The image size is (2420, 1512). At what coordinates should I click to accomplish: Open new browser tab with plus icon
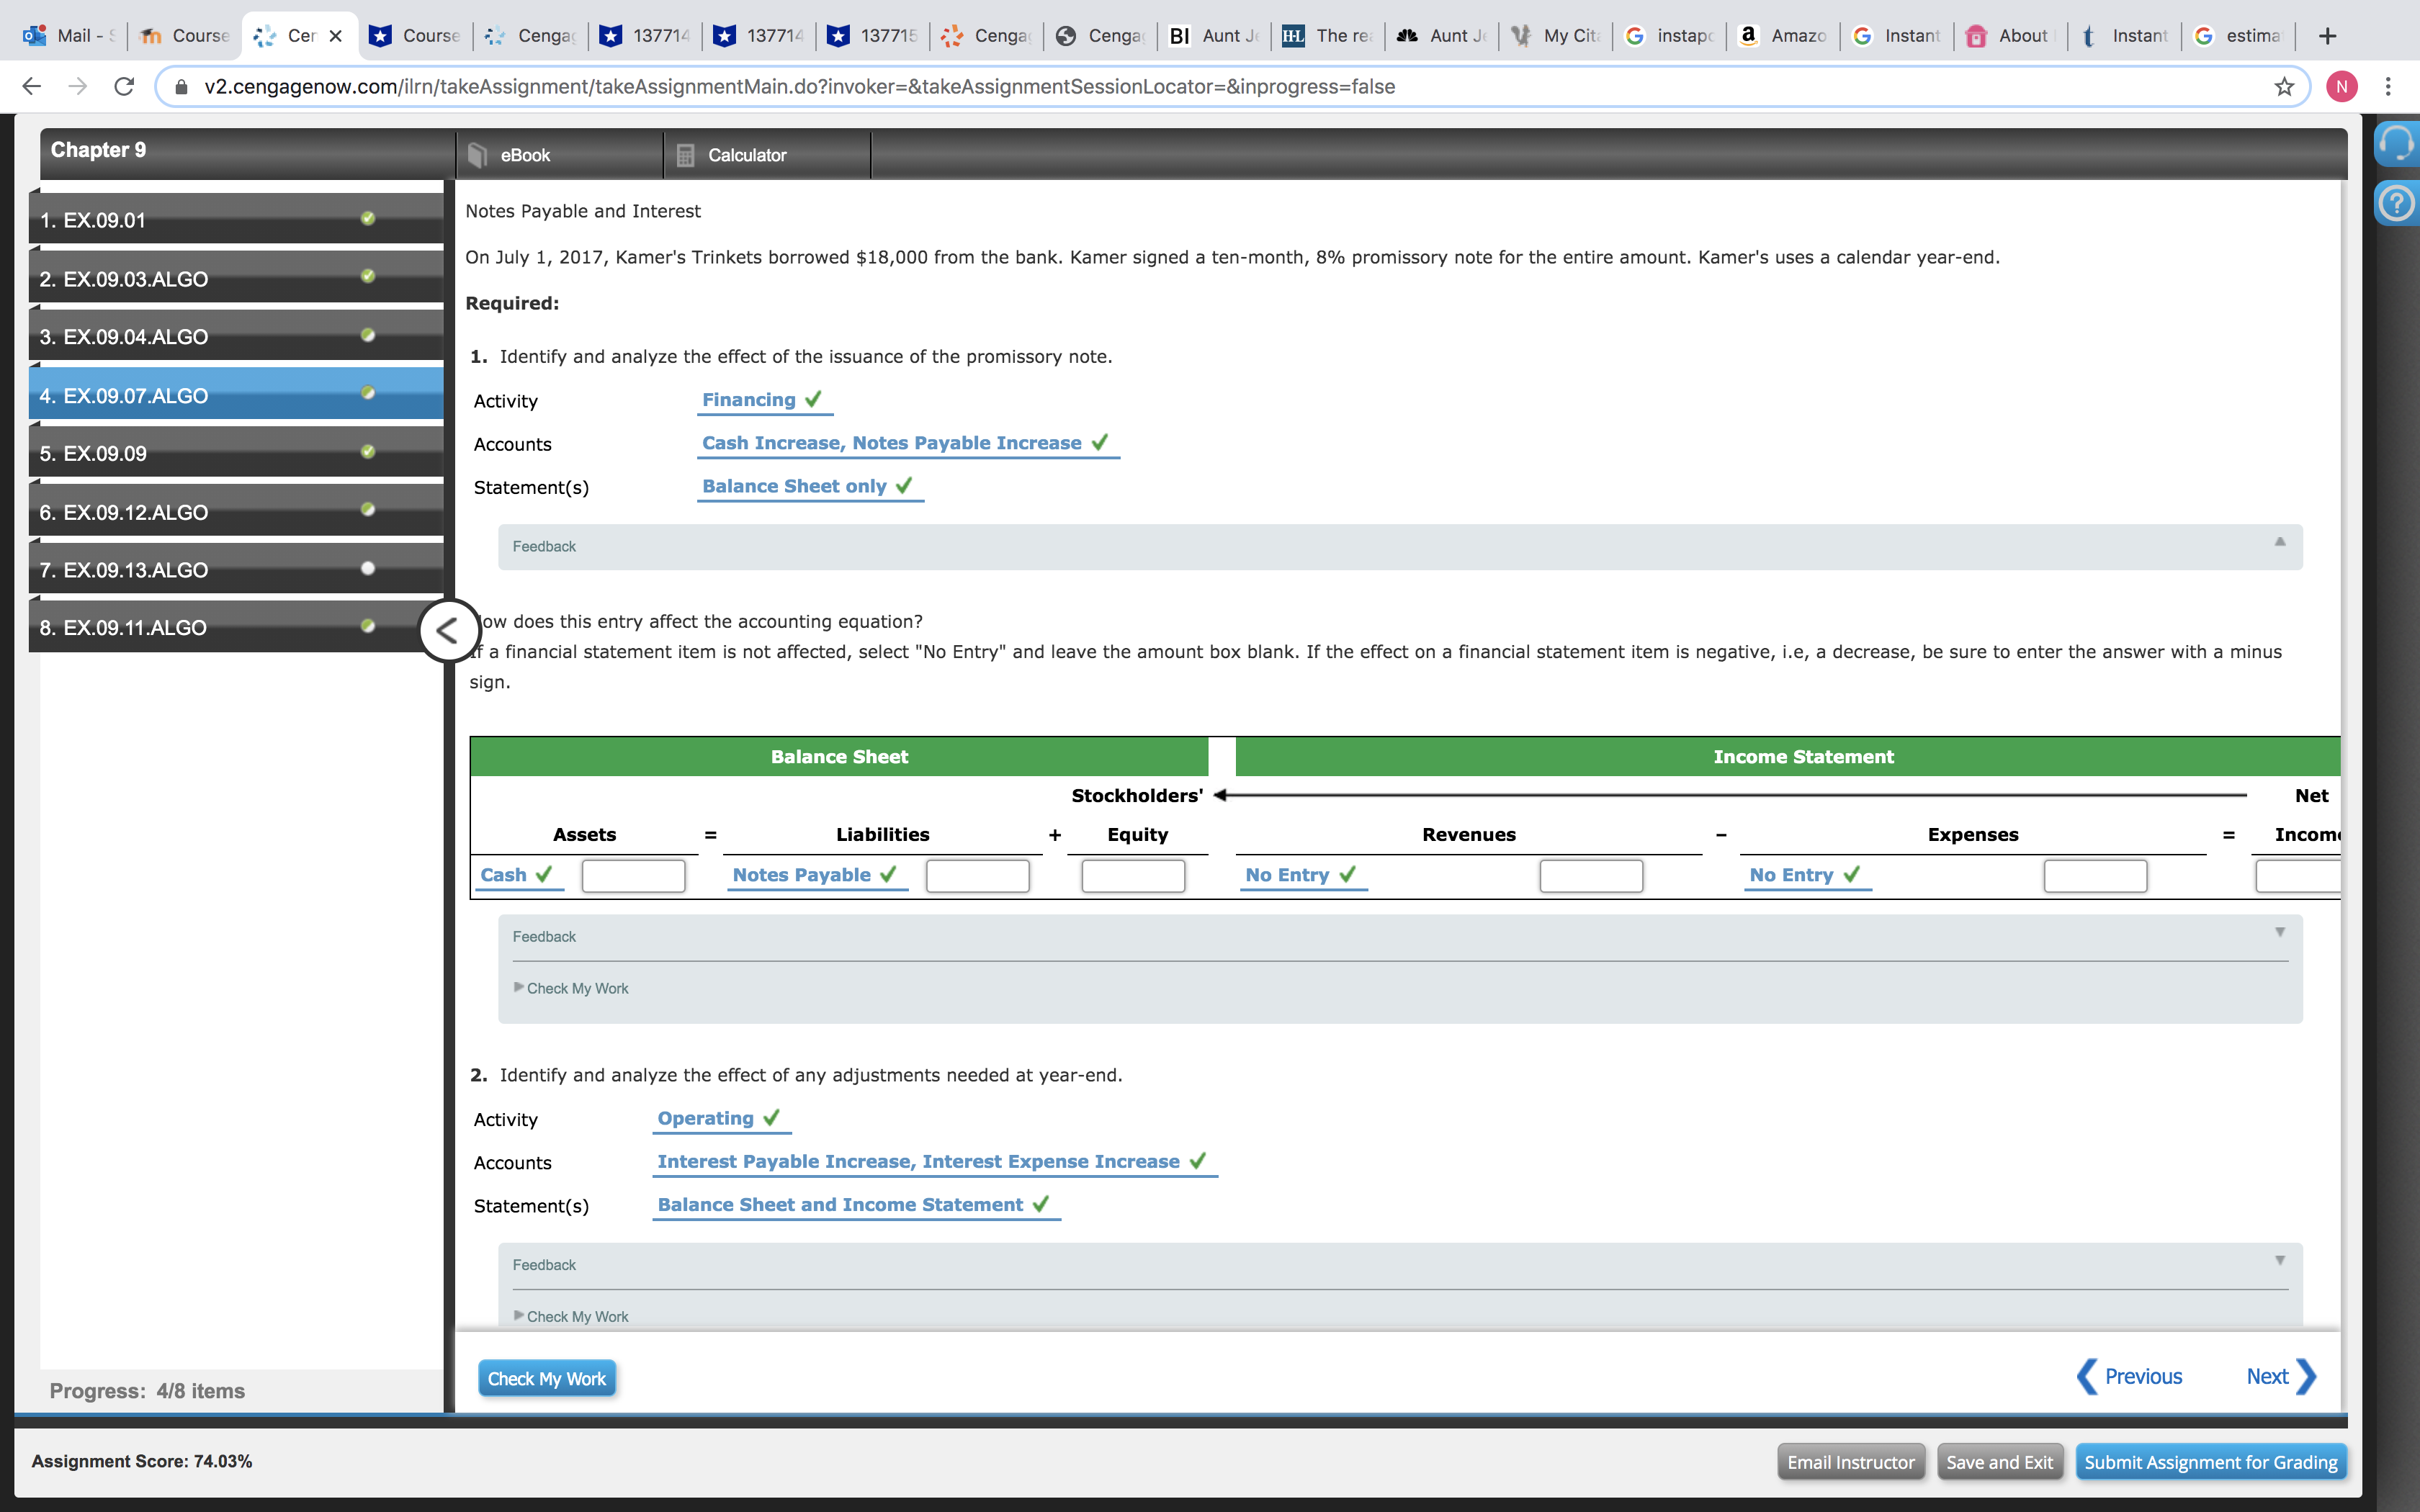click(x=2327, y=36)
